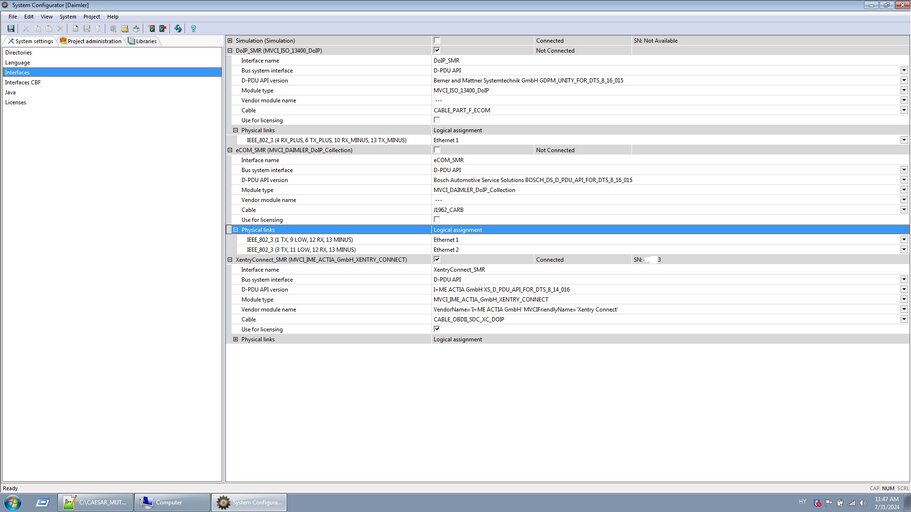Open the File menu
The image size is (911, 512).
point(13,17)
